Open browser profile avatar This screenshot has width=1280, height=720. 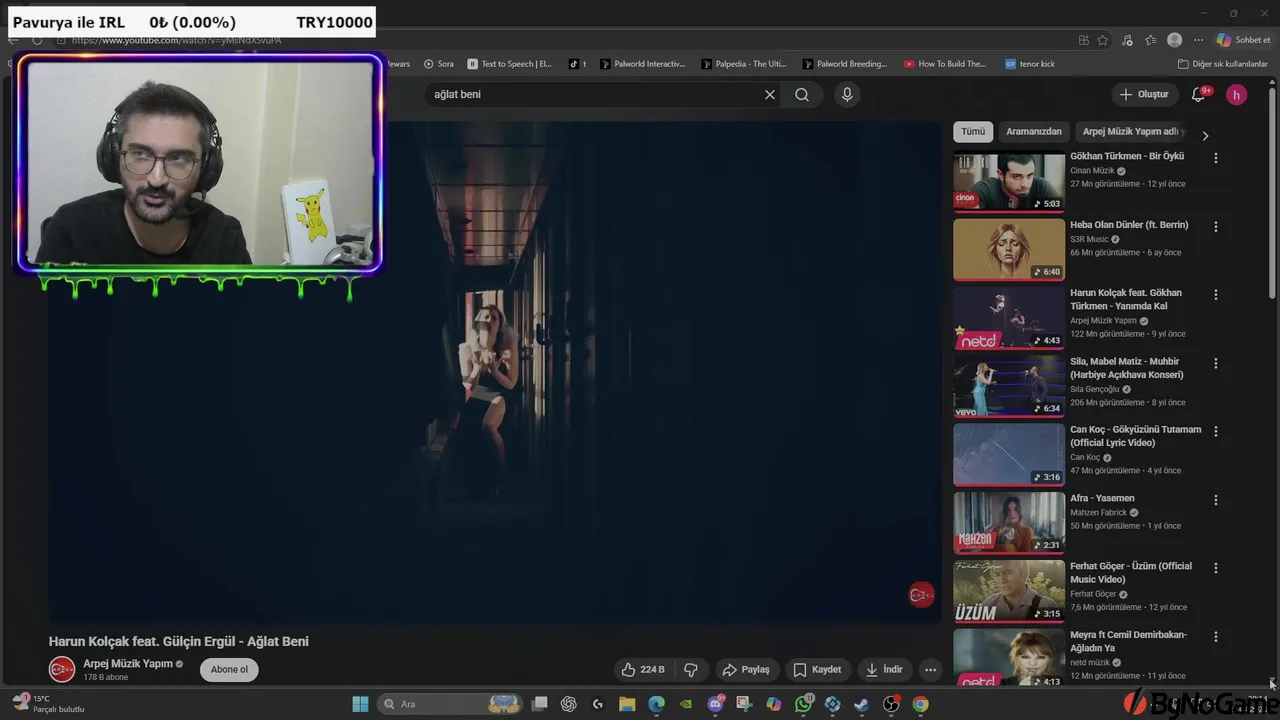1175,40
